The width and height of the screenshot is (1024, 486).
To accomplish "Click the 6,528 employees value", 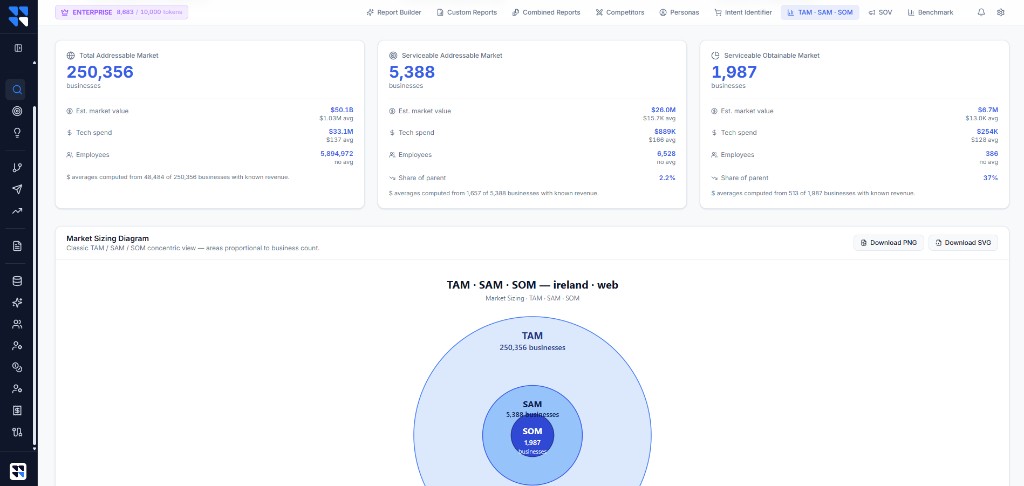I will pos(666,154).
